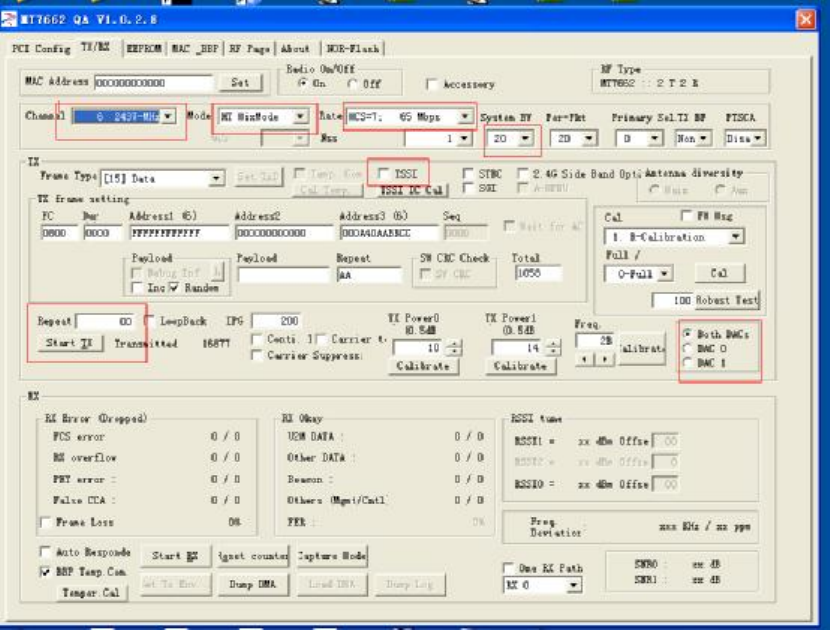Select the DAC 1 radio button
This screenshot has width=830, height=630.
[x=688, y=363]
